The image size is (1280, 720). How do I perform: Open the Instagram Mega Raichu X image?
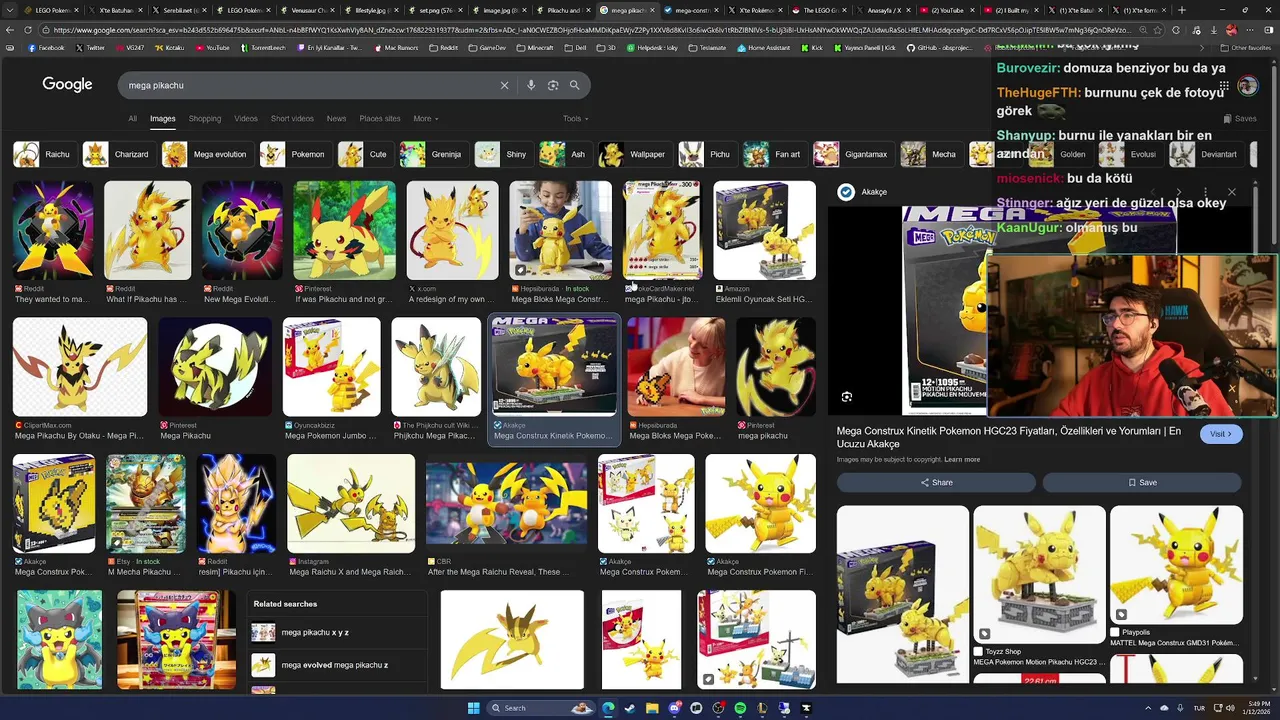coord(351,504)
